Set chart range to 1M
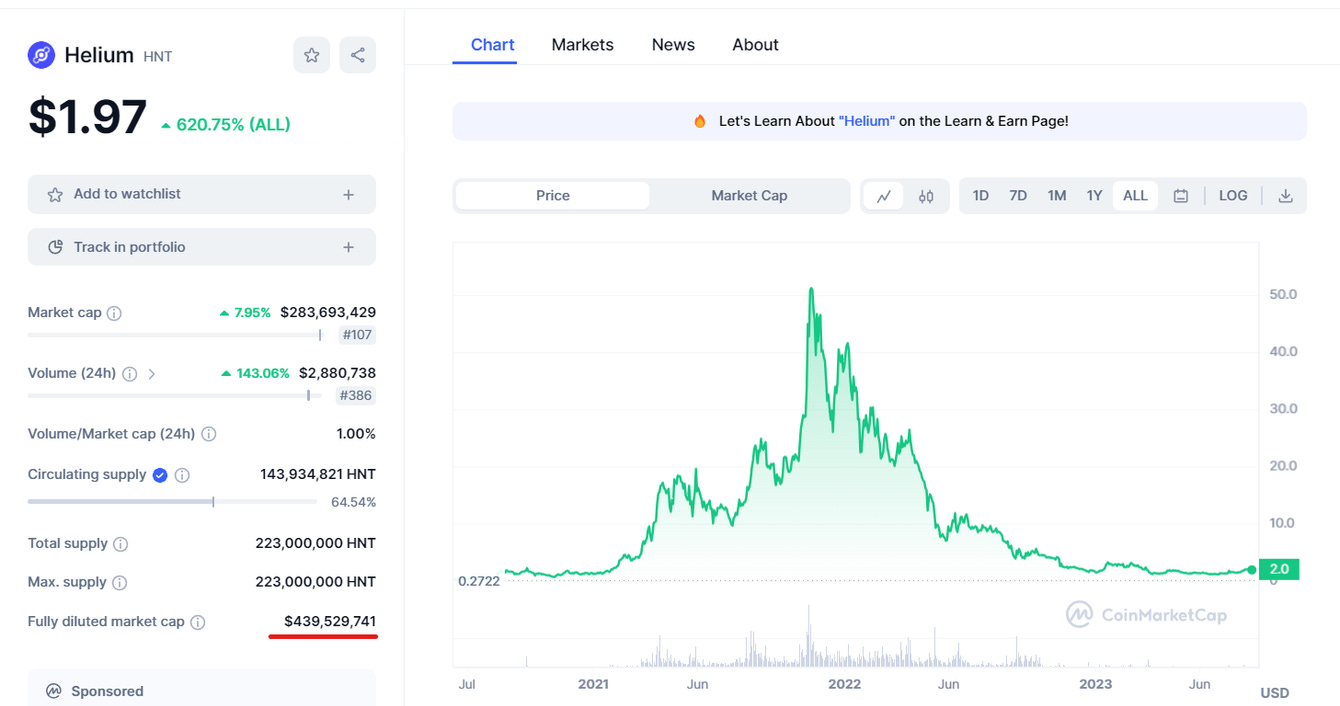1340x706 pixels. [1057, 196]
